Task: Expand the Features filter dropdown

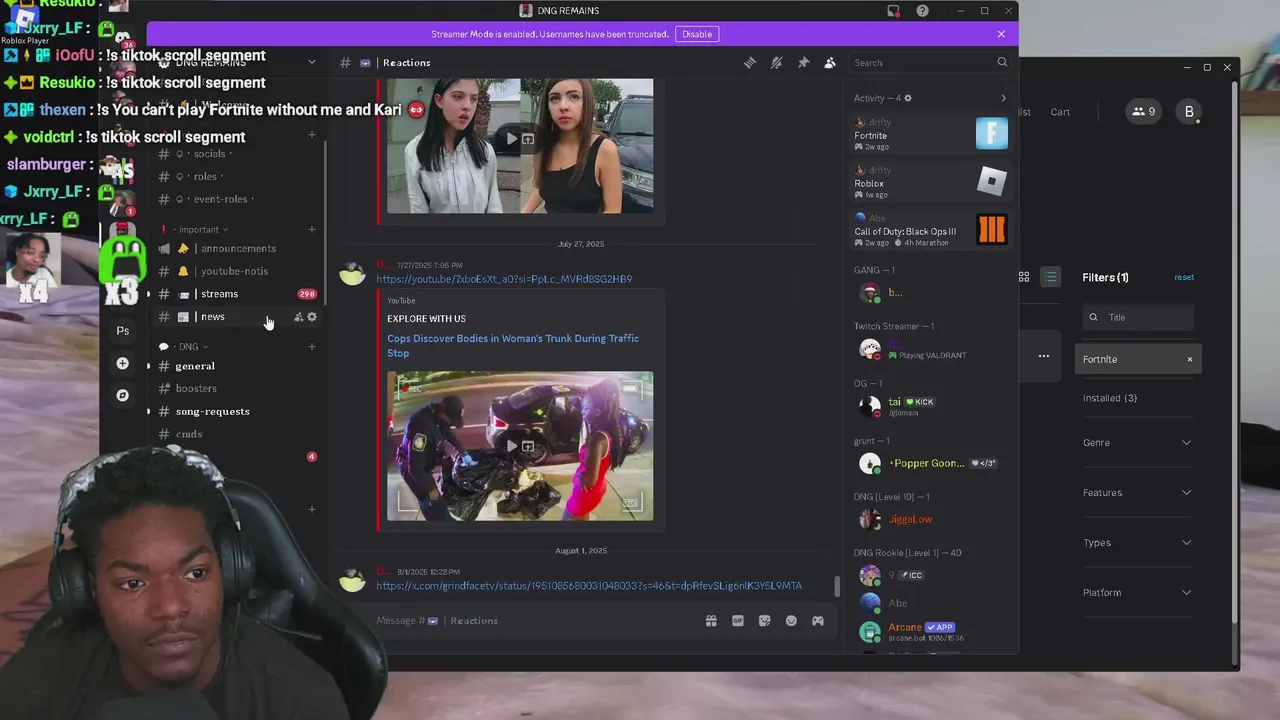Action: point(1138,493)
